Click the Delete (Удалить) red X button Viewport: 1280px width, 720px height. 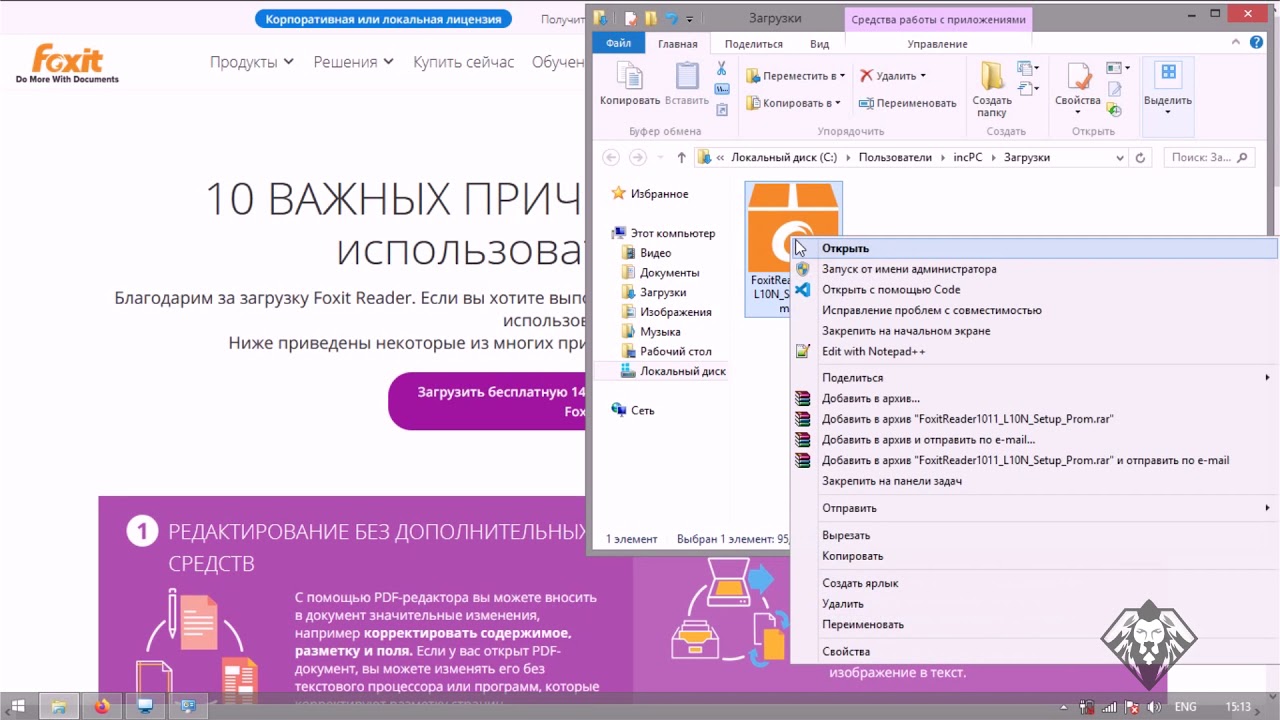(866, 76)
